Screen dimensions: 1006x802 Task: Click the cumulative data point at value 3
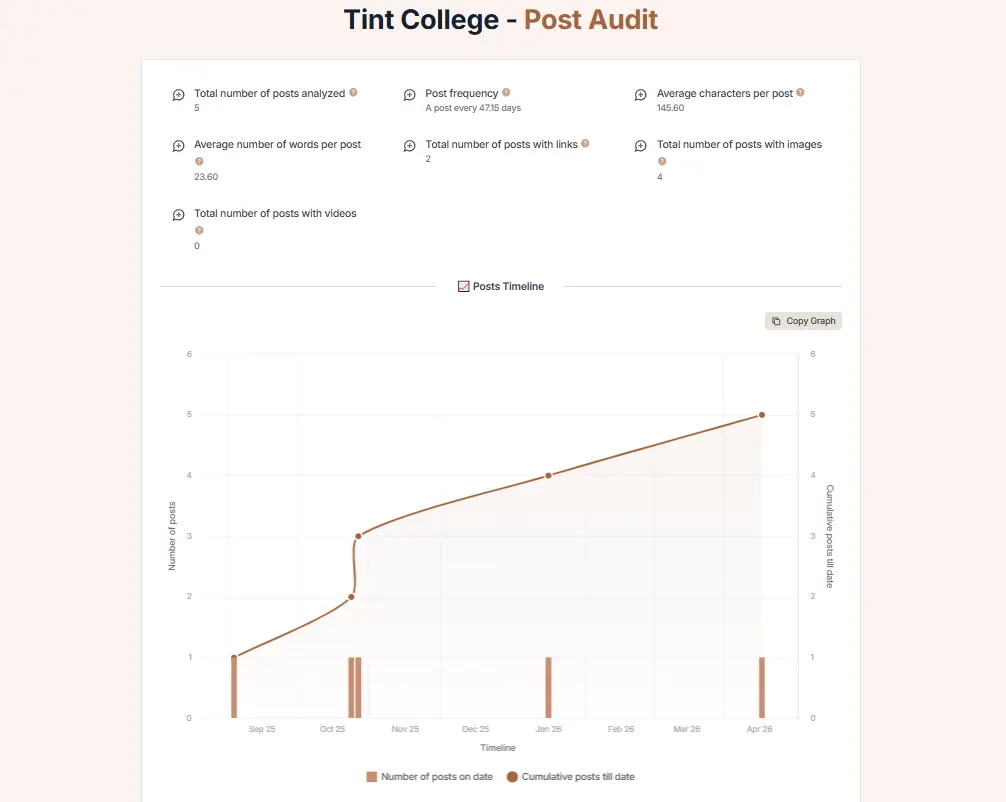pos(358,536)
